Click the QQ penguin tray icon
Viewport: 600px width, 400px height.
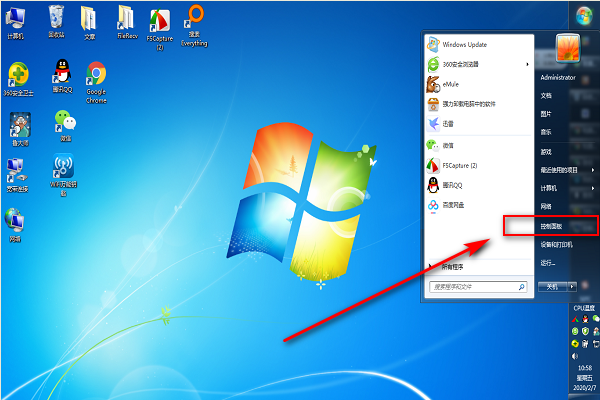585,318
